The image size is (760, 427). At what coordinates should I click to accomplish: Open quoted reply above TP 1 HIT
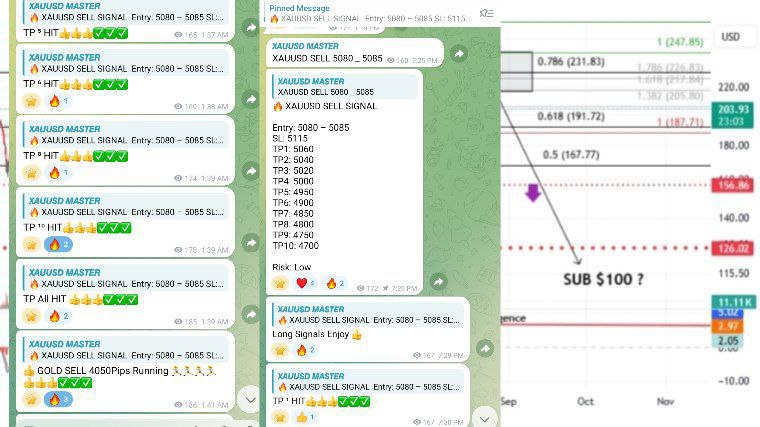367,381
